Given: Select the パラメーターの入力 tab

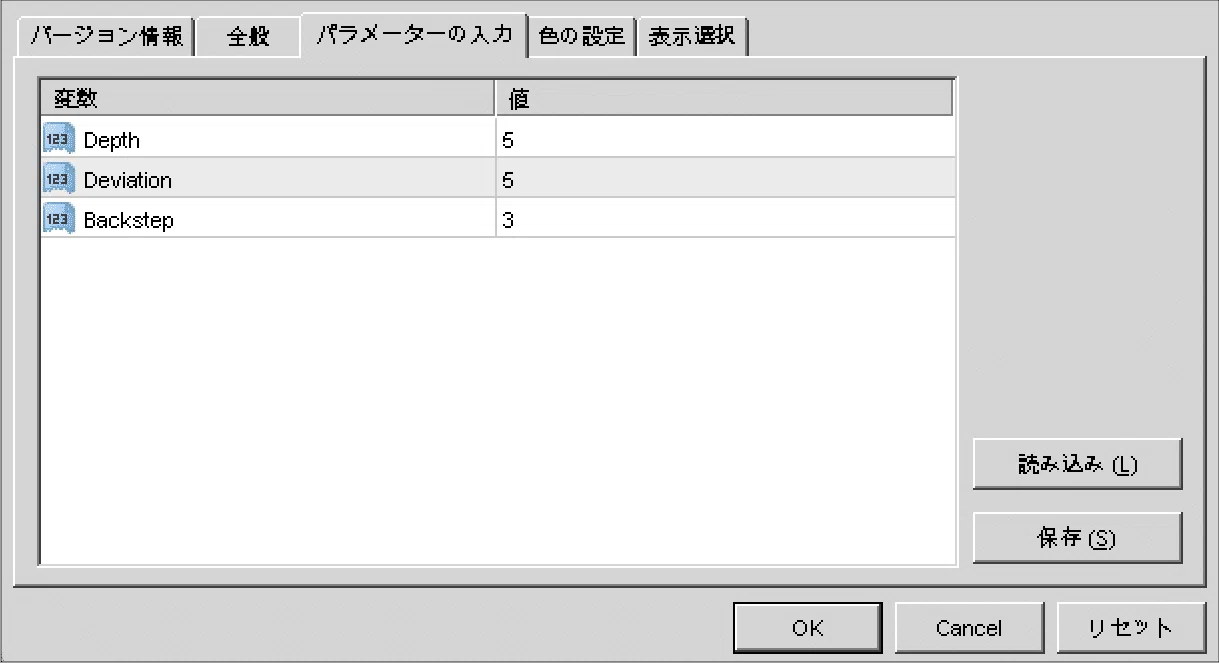Looking at the screenshot, I should pyautogui.click(x=414, y=36).
